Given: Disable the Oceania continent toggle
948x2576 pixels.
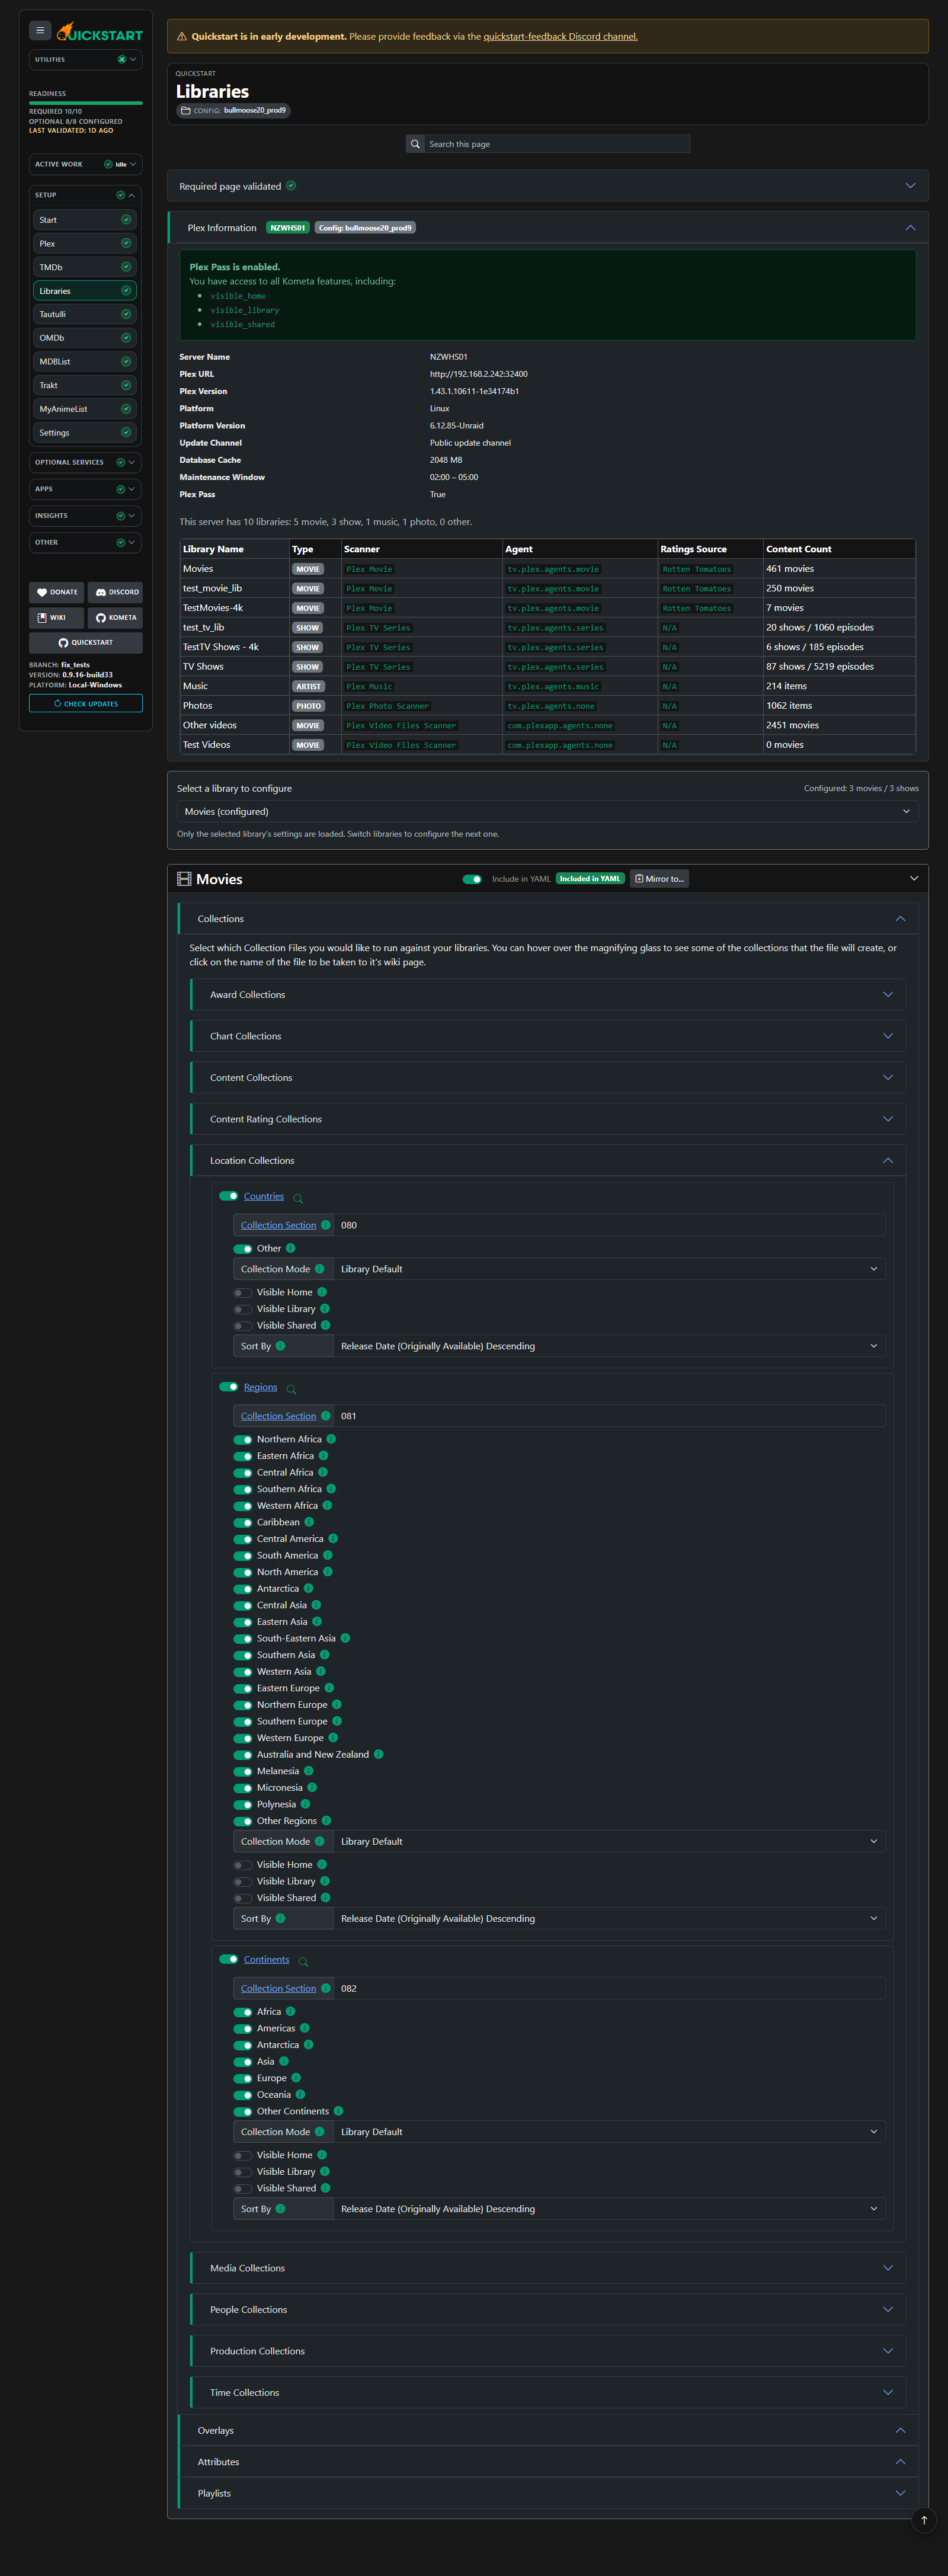Looking at the screenshot, I should tap(243, 2095).
